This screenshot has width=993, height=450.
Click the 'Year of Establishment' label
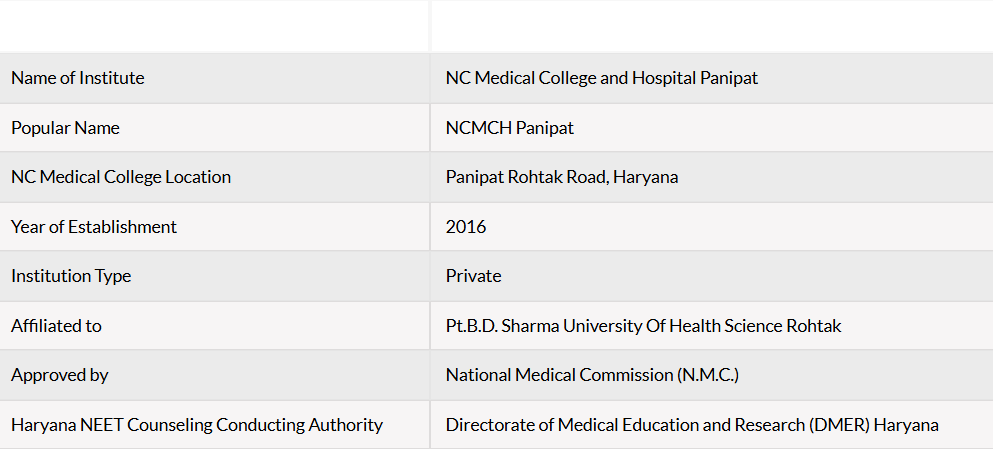click(94, 227)
